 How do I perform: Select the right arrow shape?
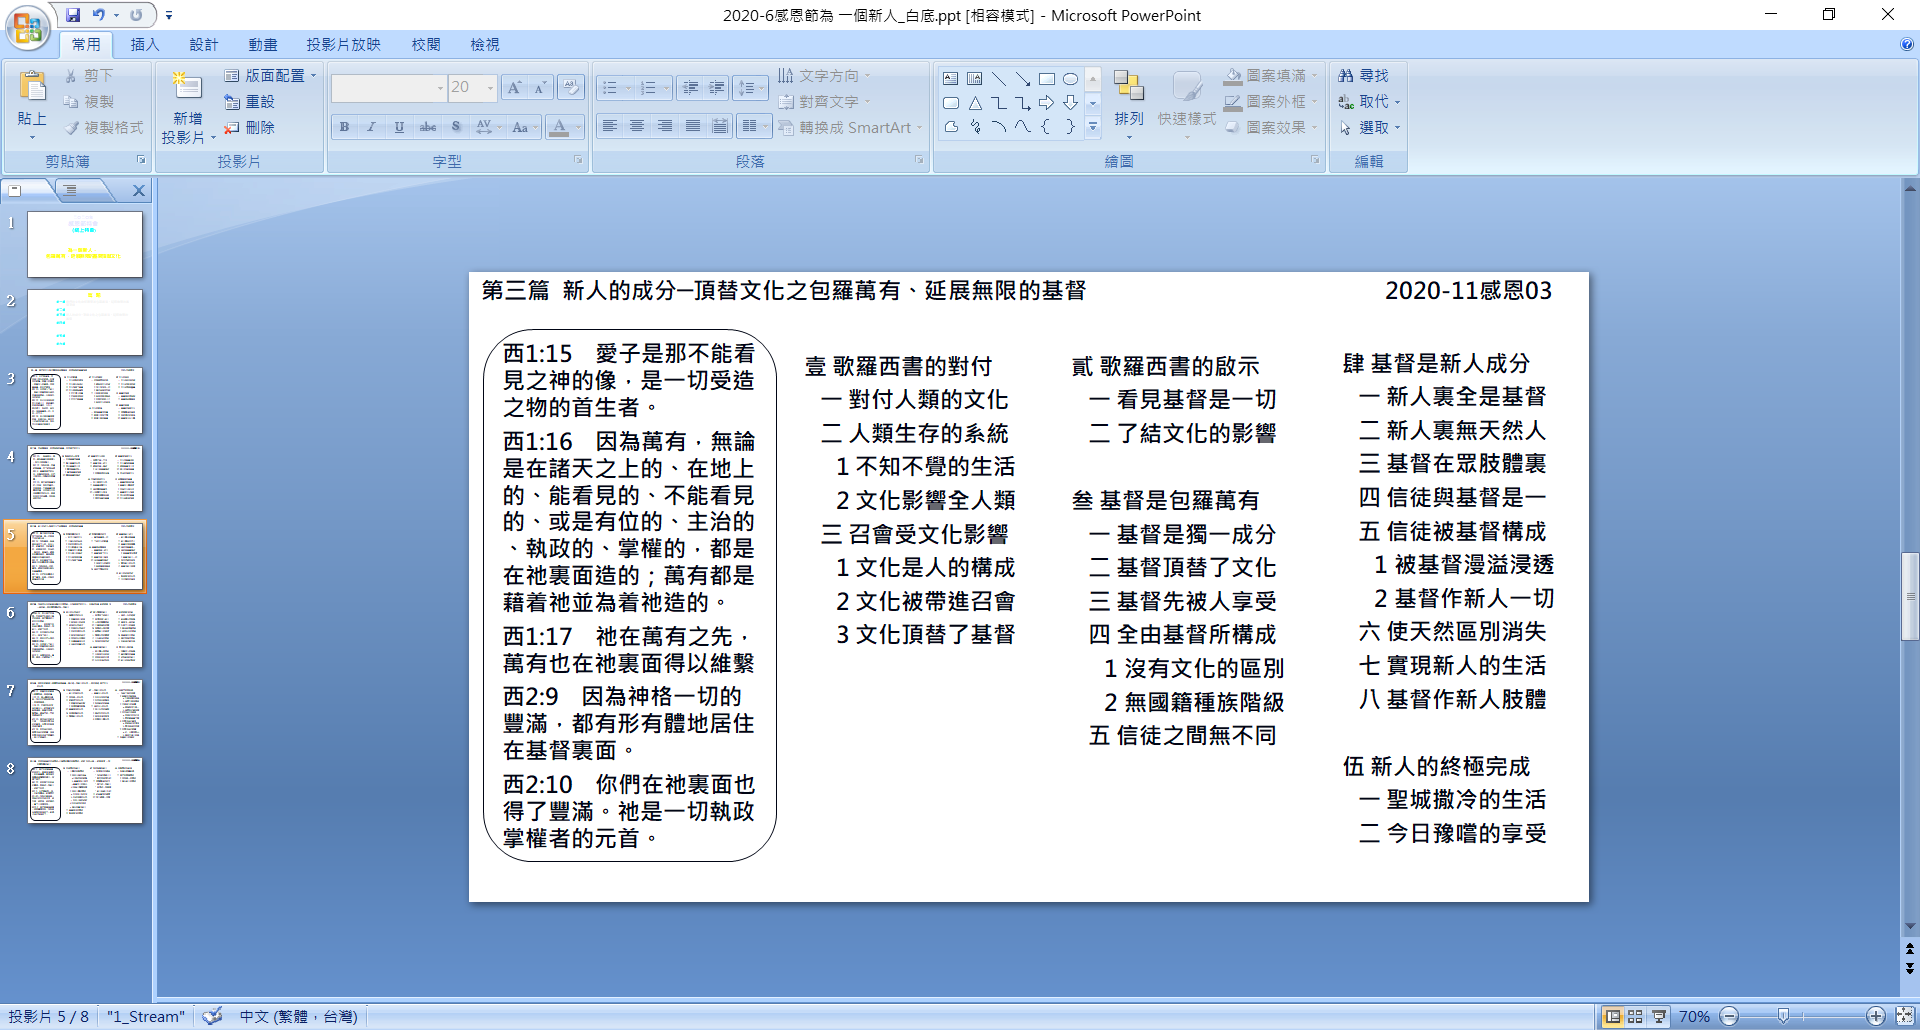pos(1046,103)
